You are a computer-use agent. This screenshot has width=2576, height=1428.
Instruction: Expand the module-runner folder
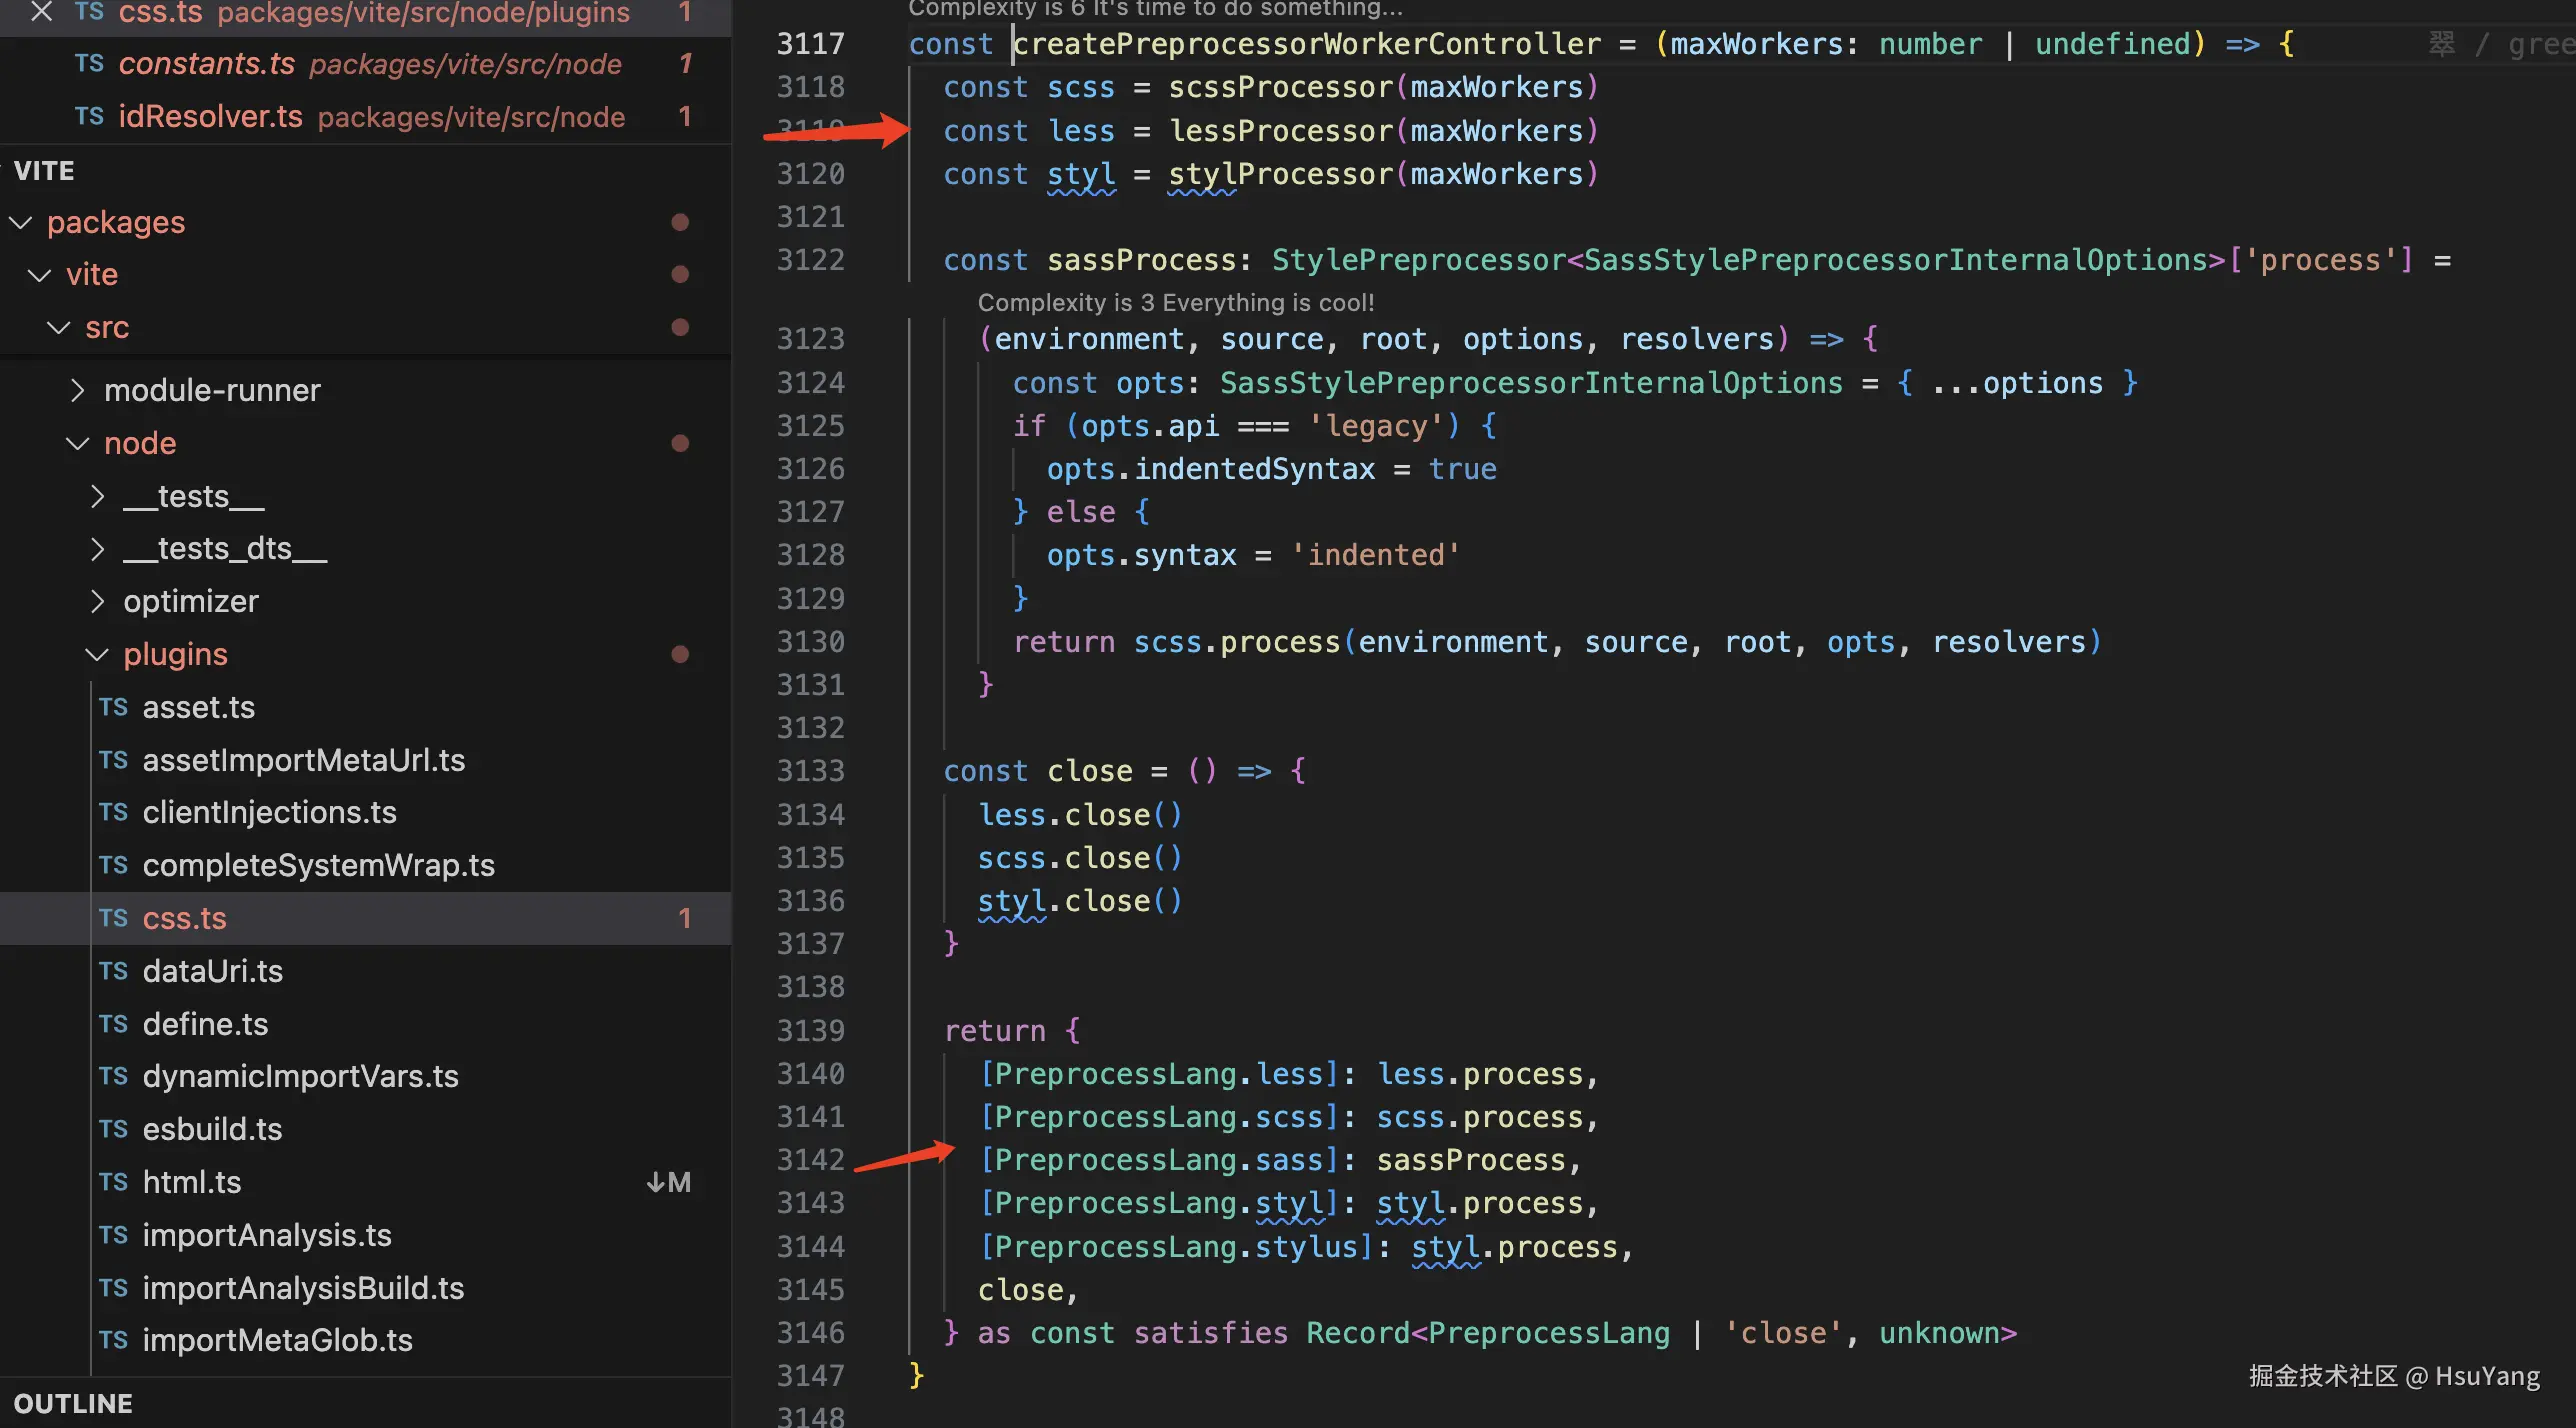coord(78,390)
